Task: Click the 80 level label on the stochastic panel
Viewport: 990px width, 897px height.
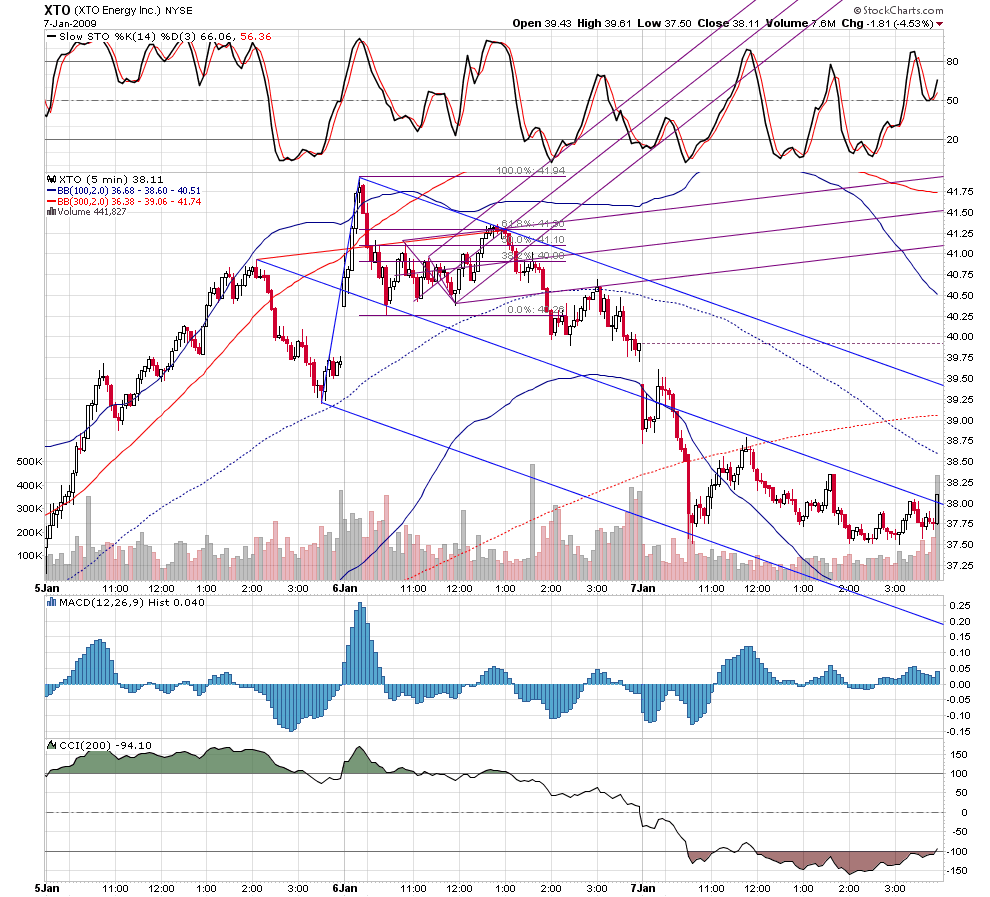Action: 952,61
